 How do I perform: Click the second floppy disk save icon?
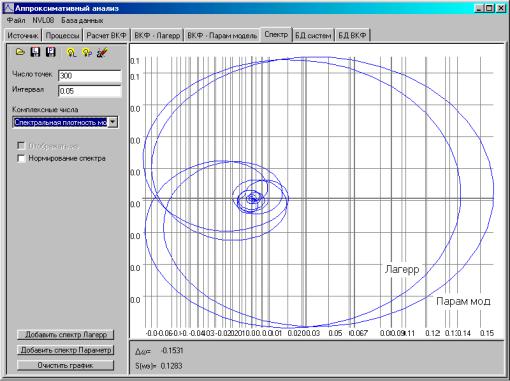click(x=50, y=52)
